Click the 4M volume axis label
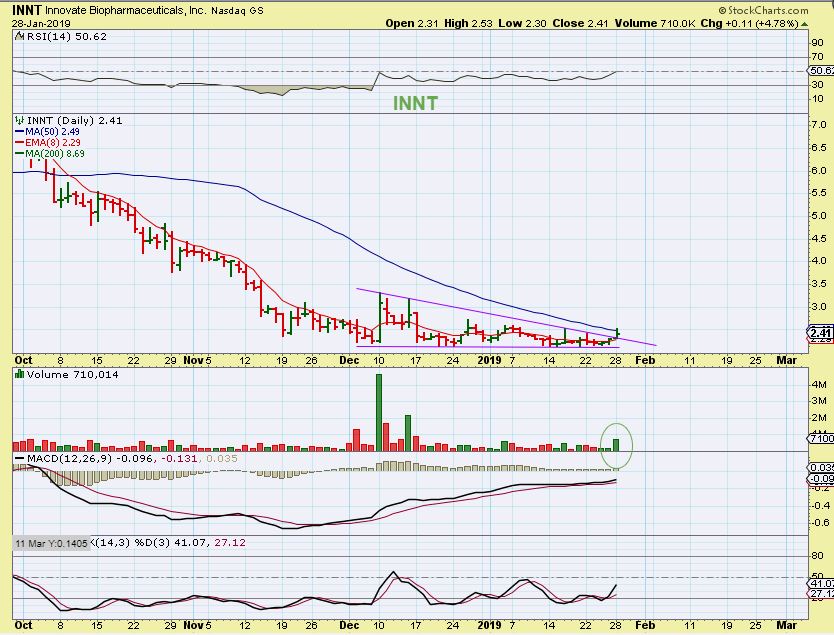This screenshot has height=635, width=834. [819, 384]
